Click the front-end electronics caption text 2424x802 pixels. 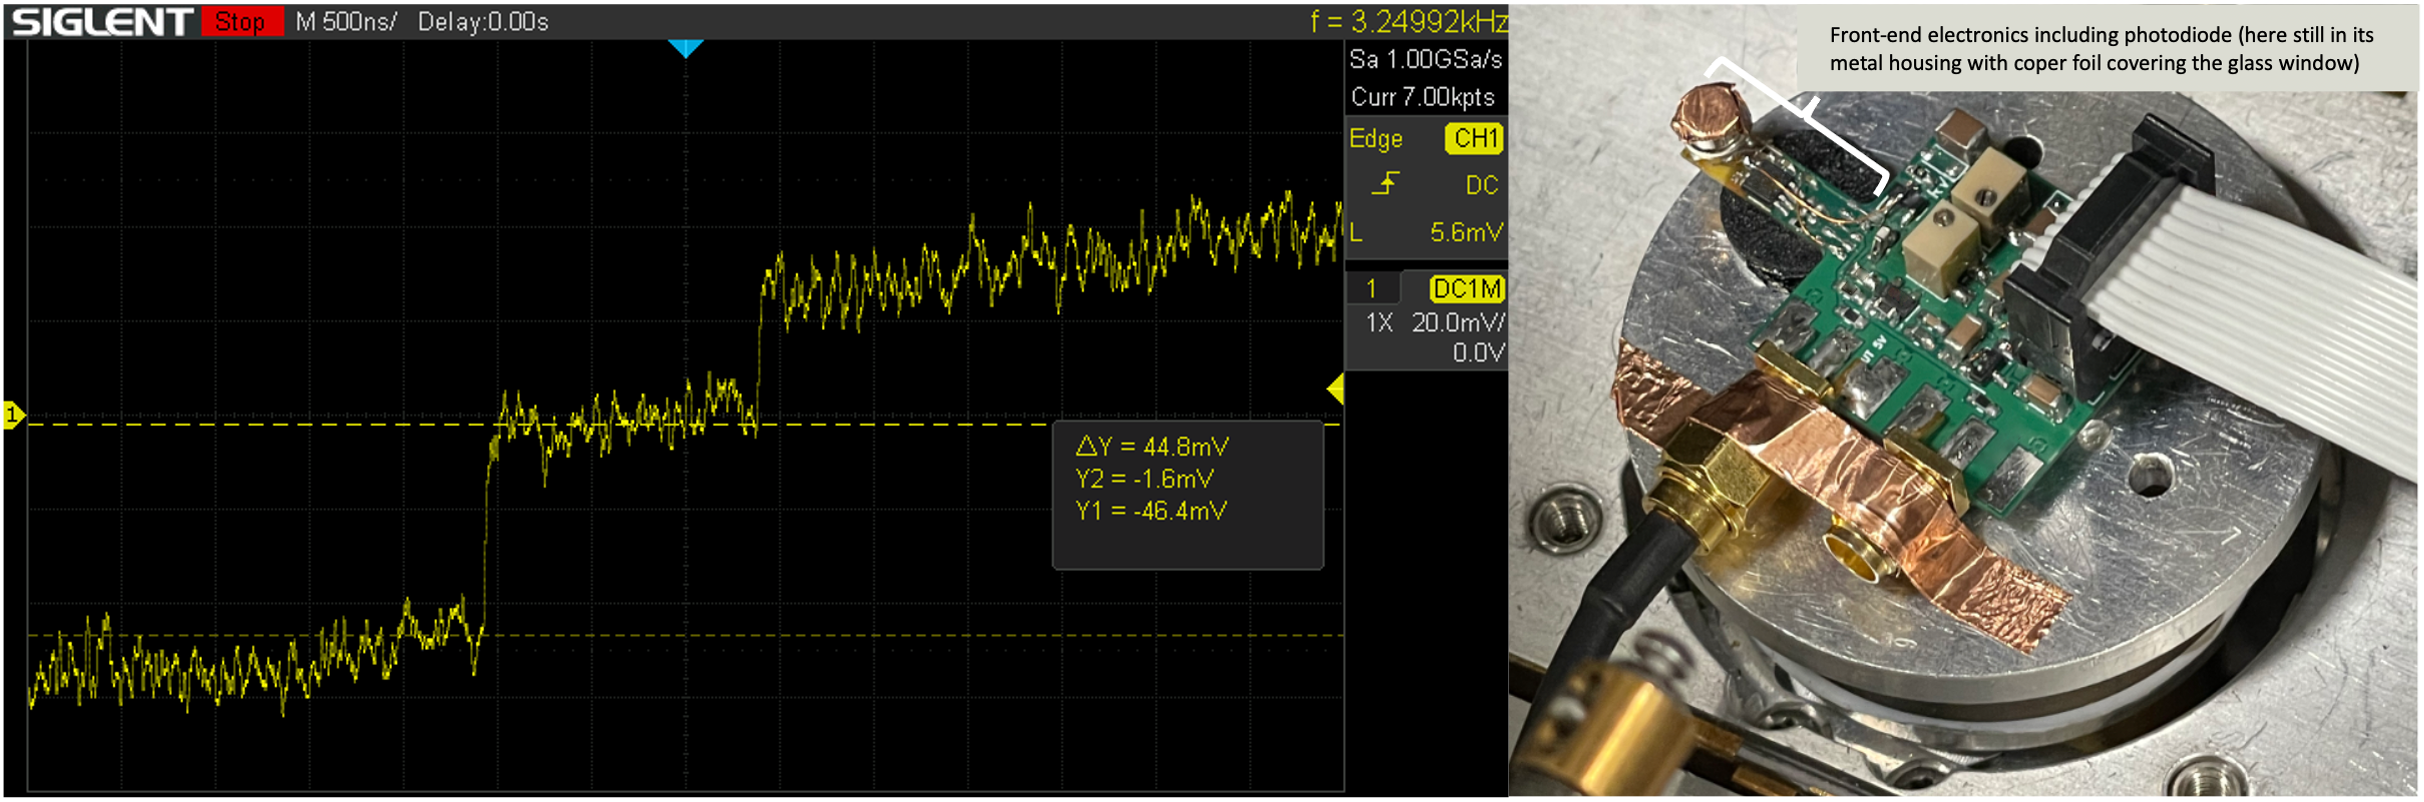2101,49
